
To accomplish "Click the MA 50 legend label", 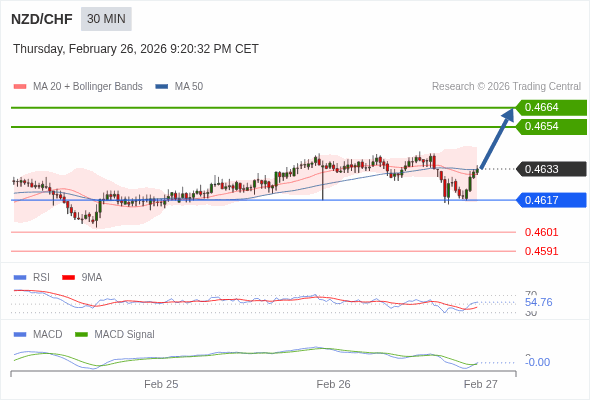I will point(189,87).
